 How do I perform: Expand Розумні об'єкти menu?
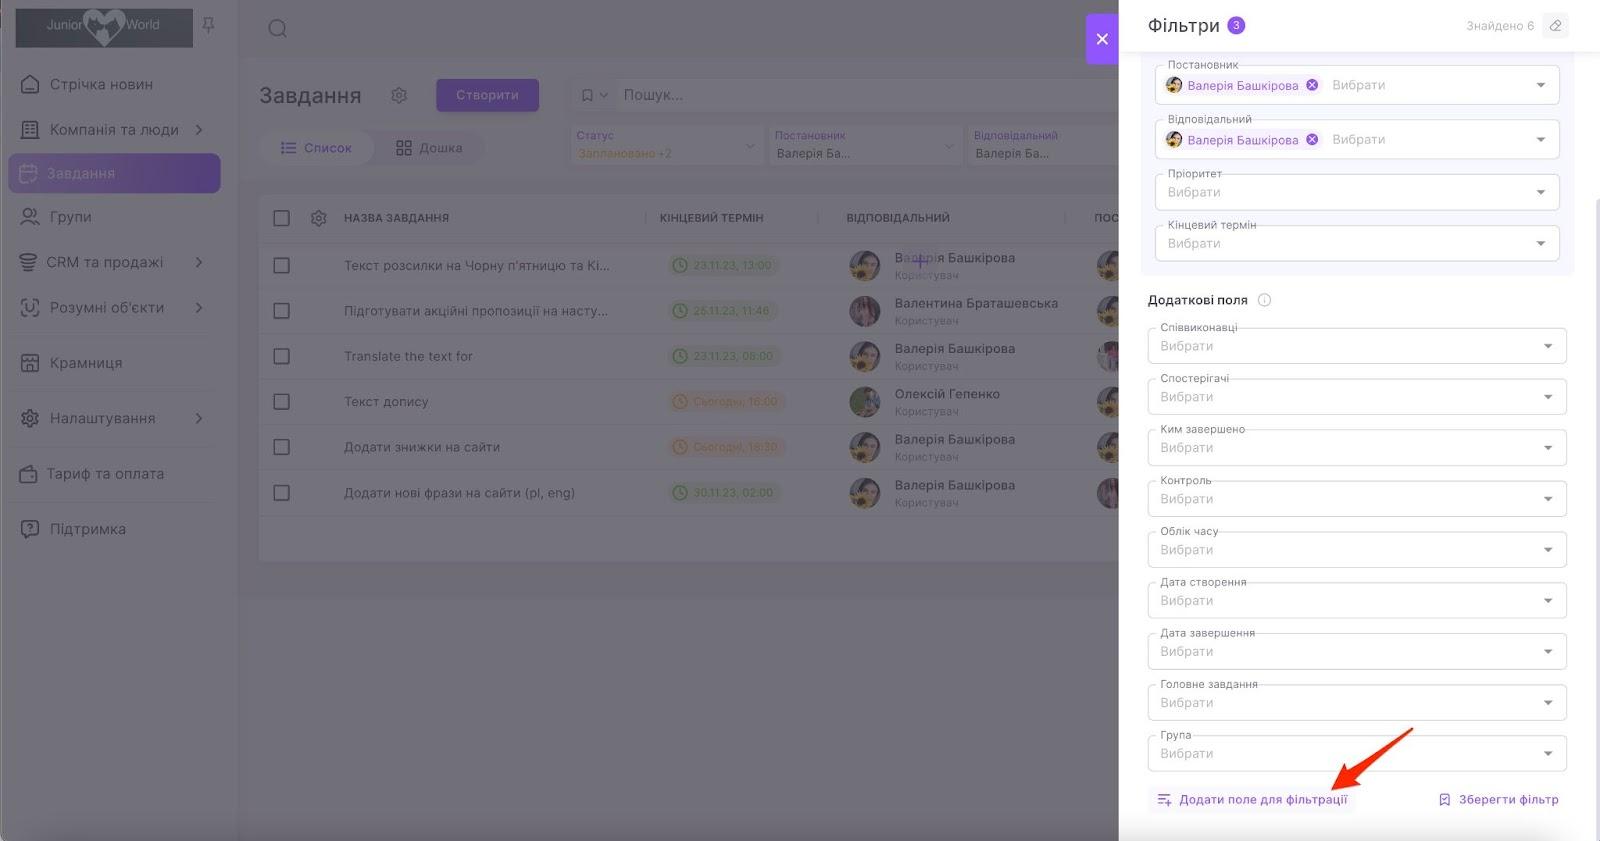pos(113,308)
